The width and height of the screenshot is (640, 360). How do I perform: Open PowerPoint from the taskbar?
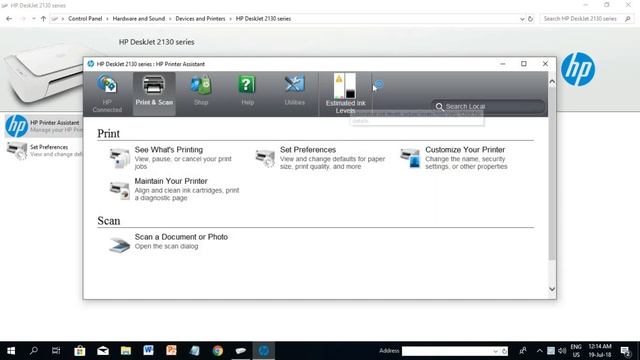click(171, 351)
